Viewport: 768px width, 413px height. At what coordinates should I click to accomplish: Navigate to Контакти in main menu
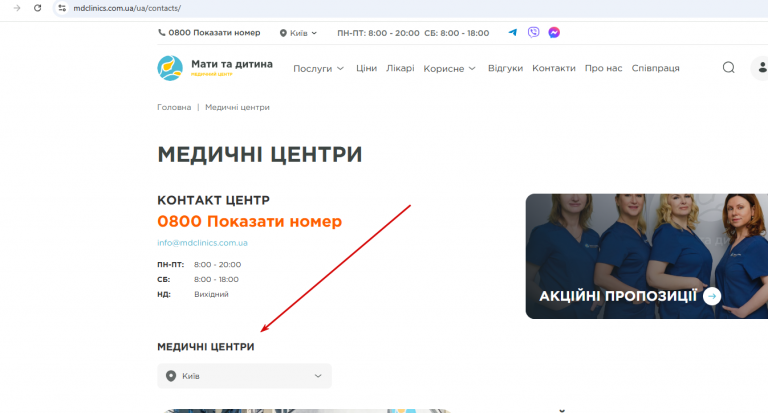553,68
